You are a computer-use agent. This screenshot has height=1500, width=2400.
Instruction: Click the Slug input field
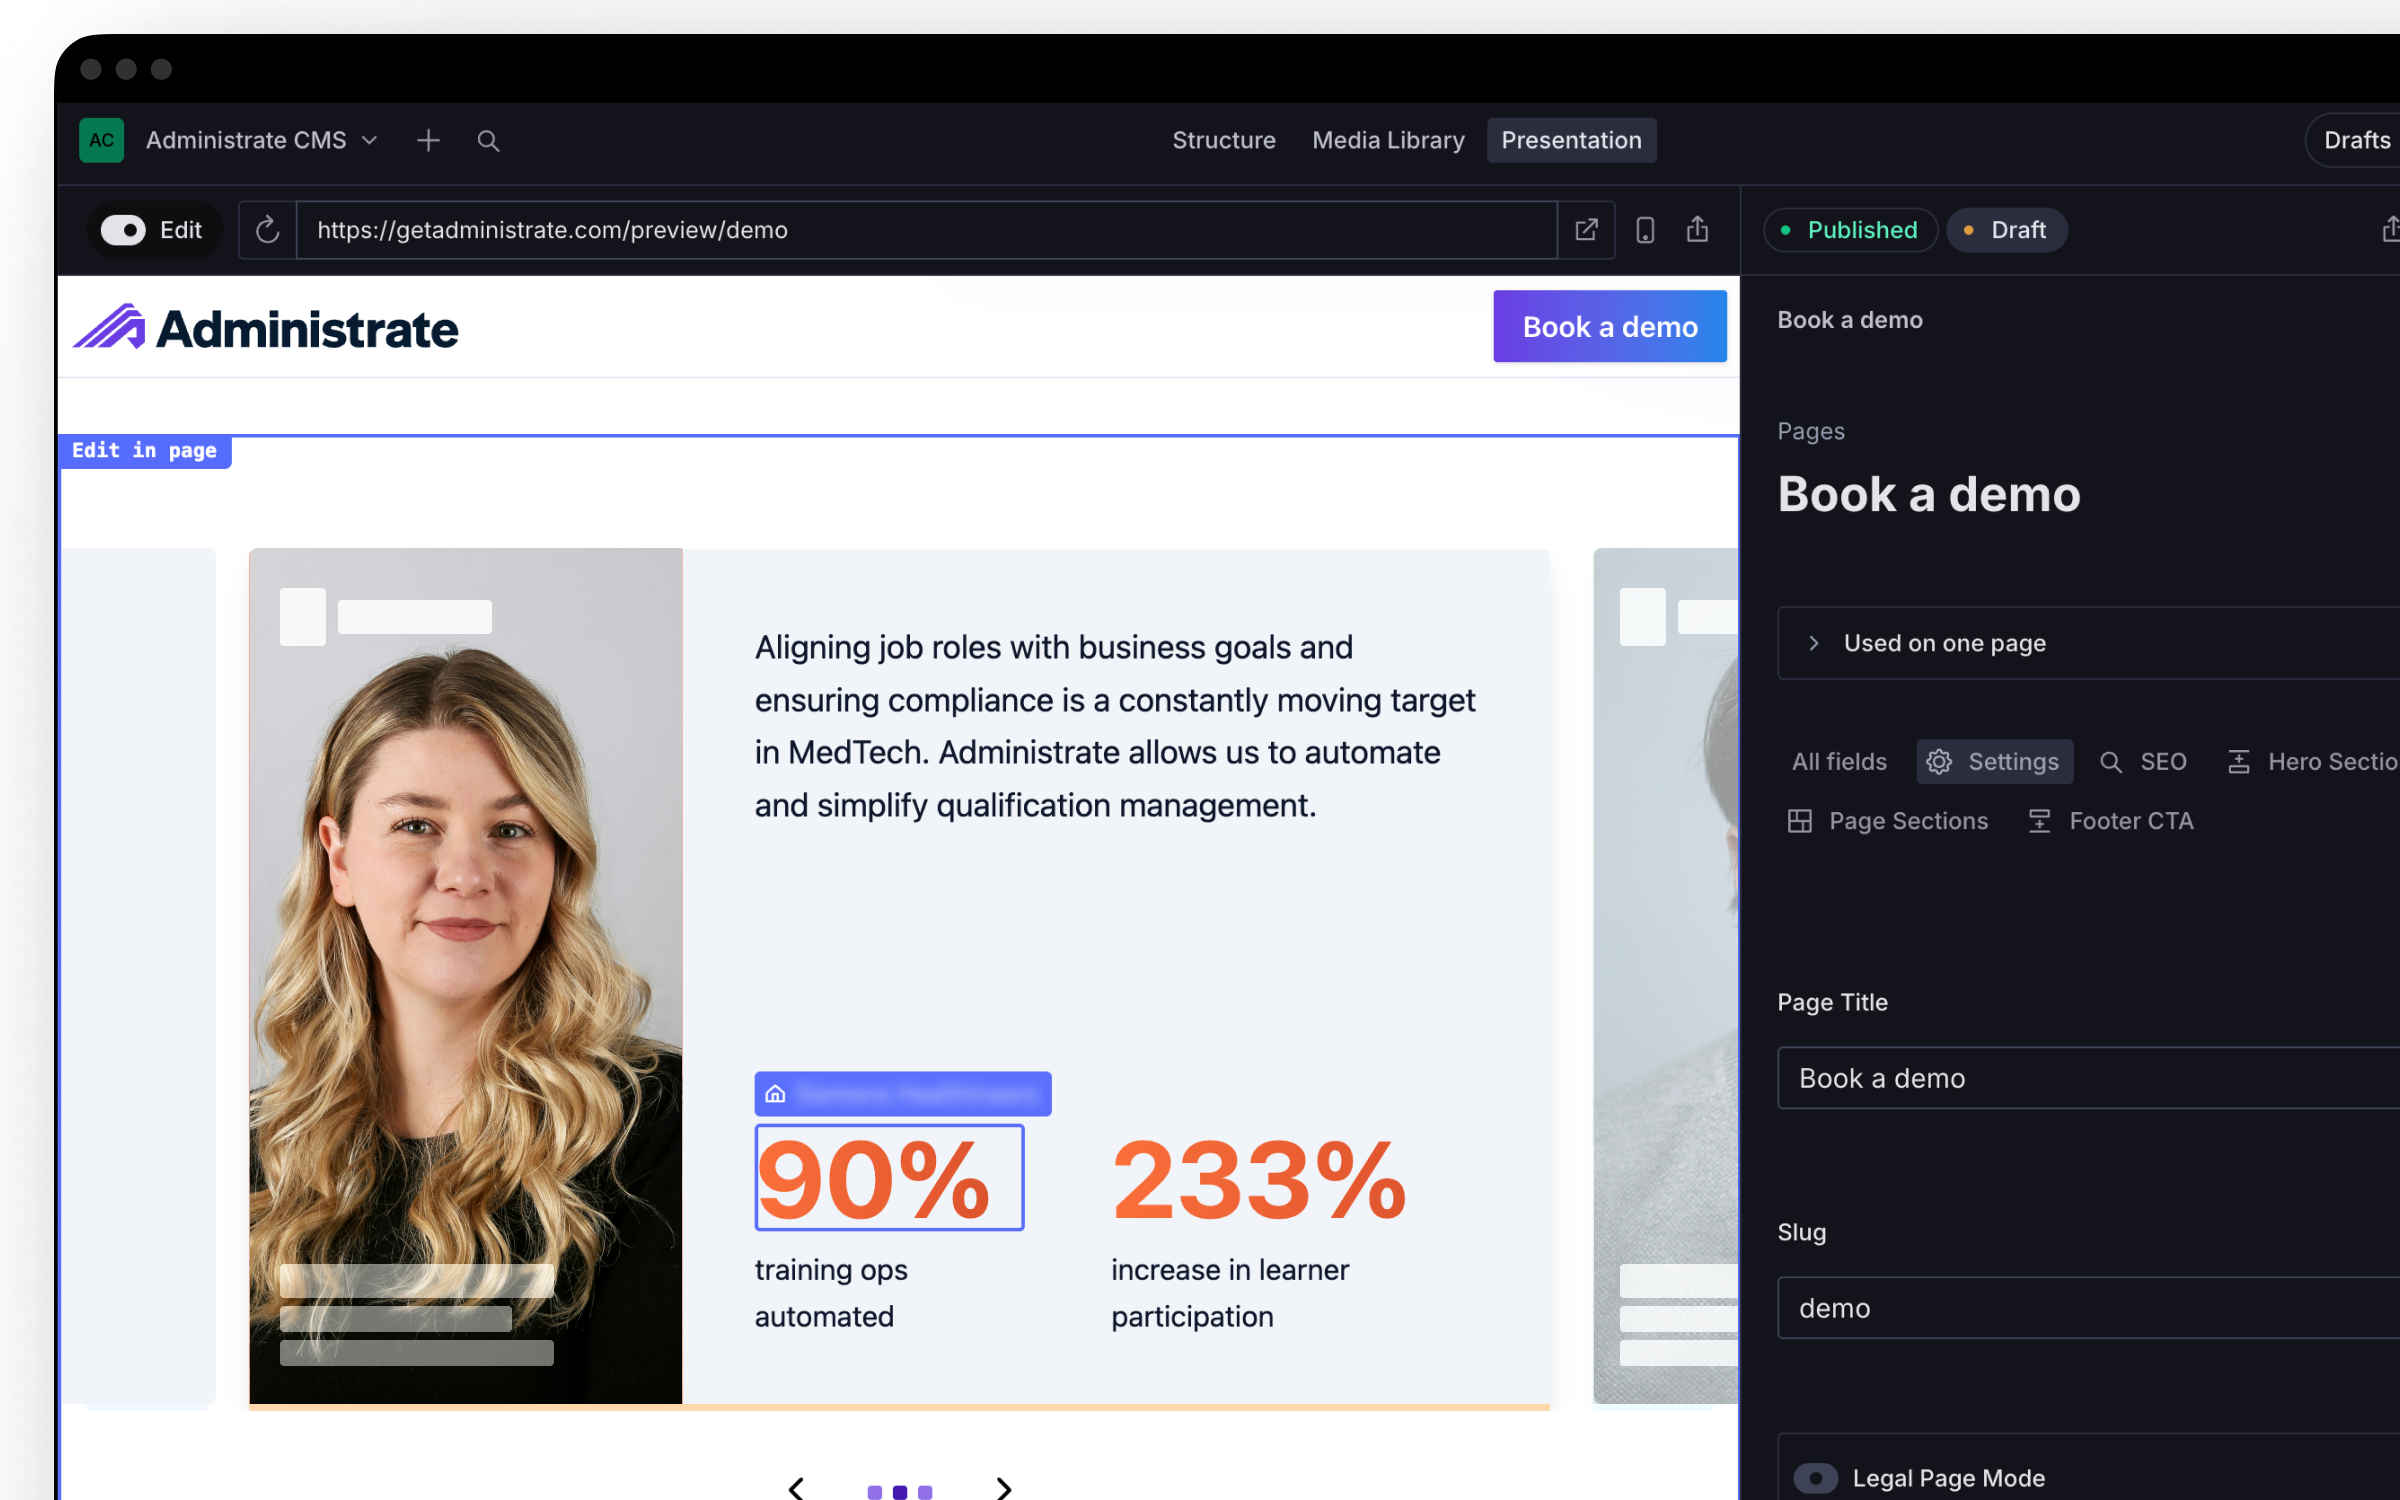pyautogui.click(x=2088, y=1308)
